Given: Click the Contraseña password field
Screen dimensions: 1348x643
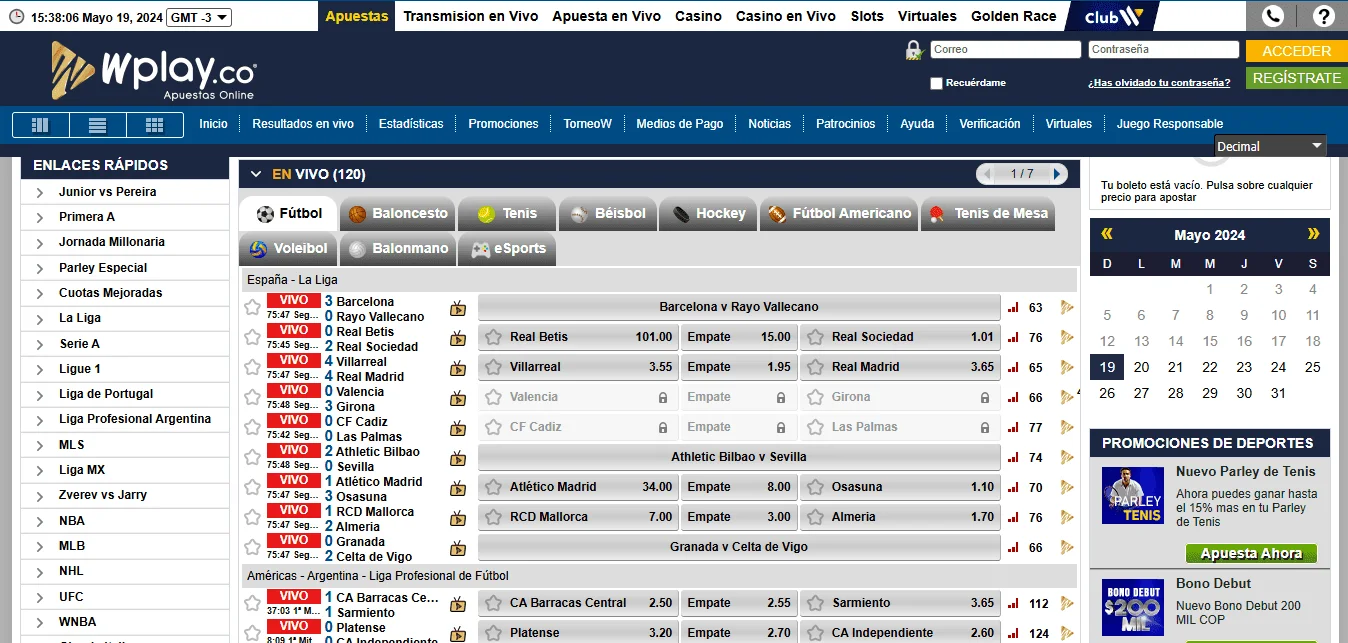Looking at the screenshot, I should [1164, 49].
